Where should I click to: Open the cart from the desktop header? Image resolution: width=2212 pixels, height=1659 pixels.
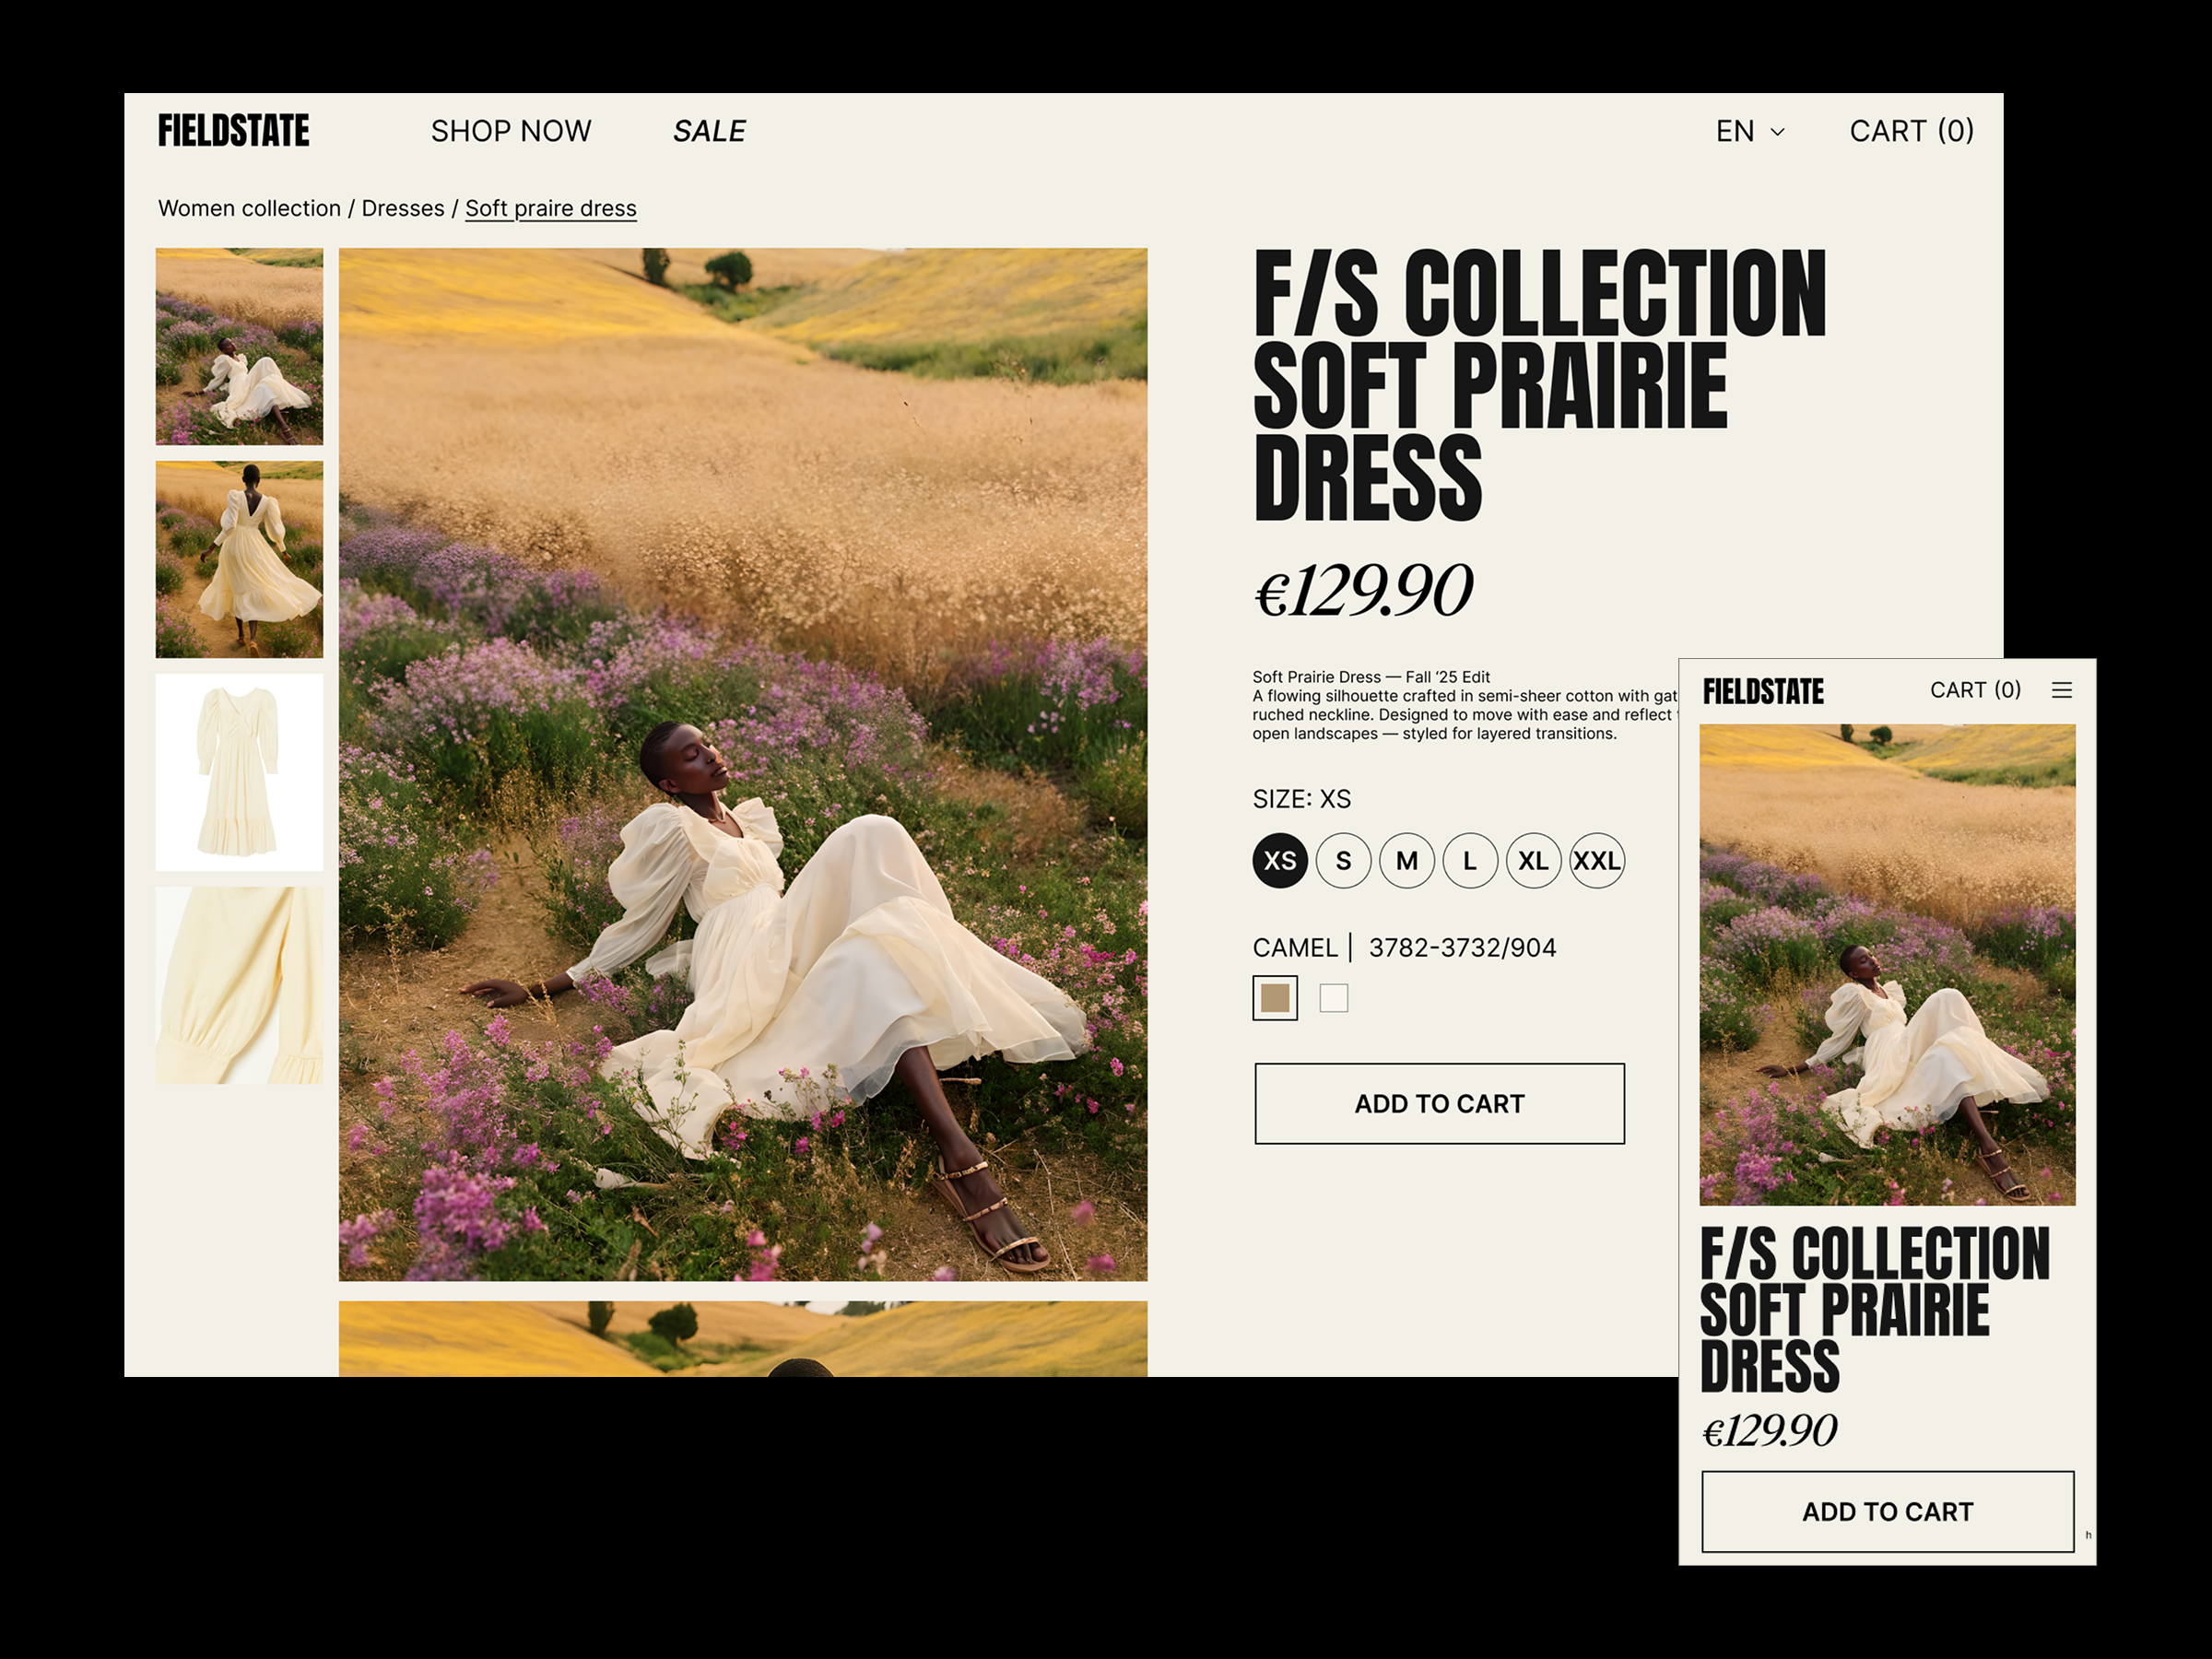[1911, 130]
